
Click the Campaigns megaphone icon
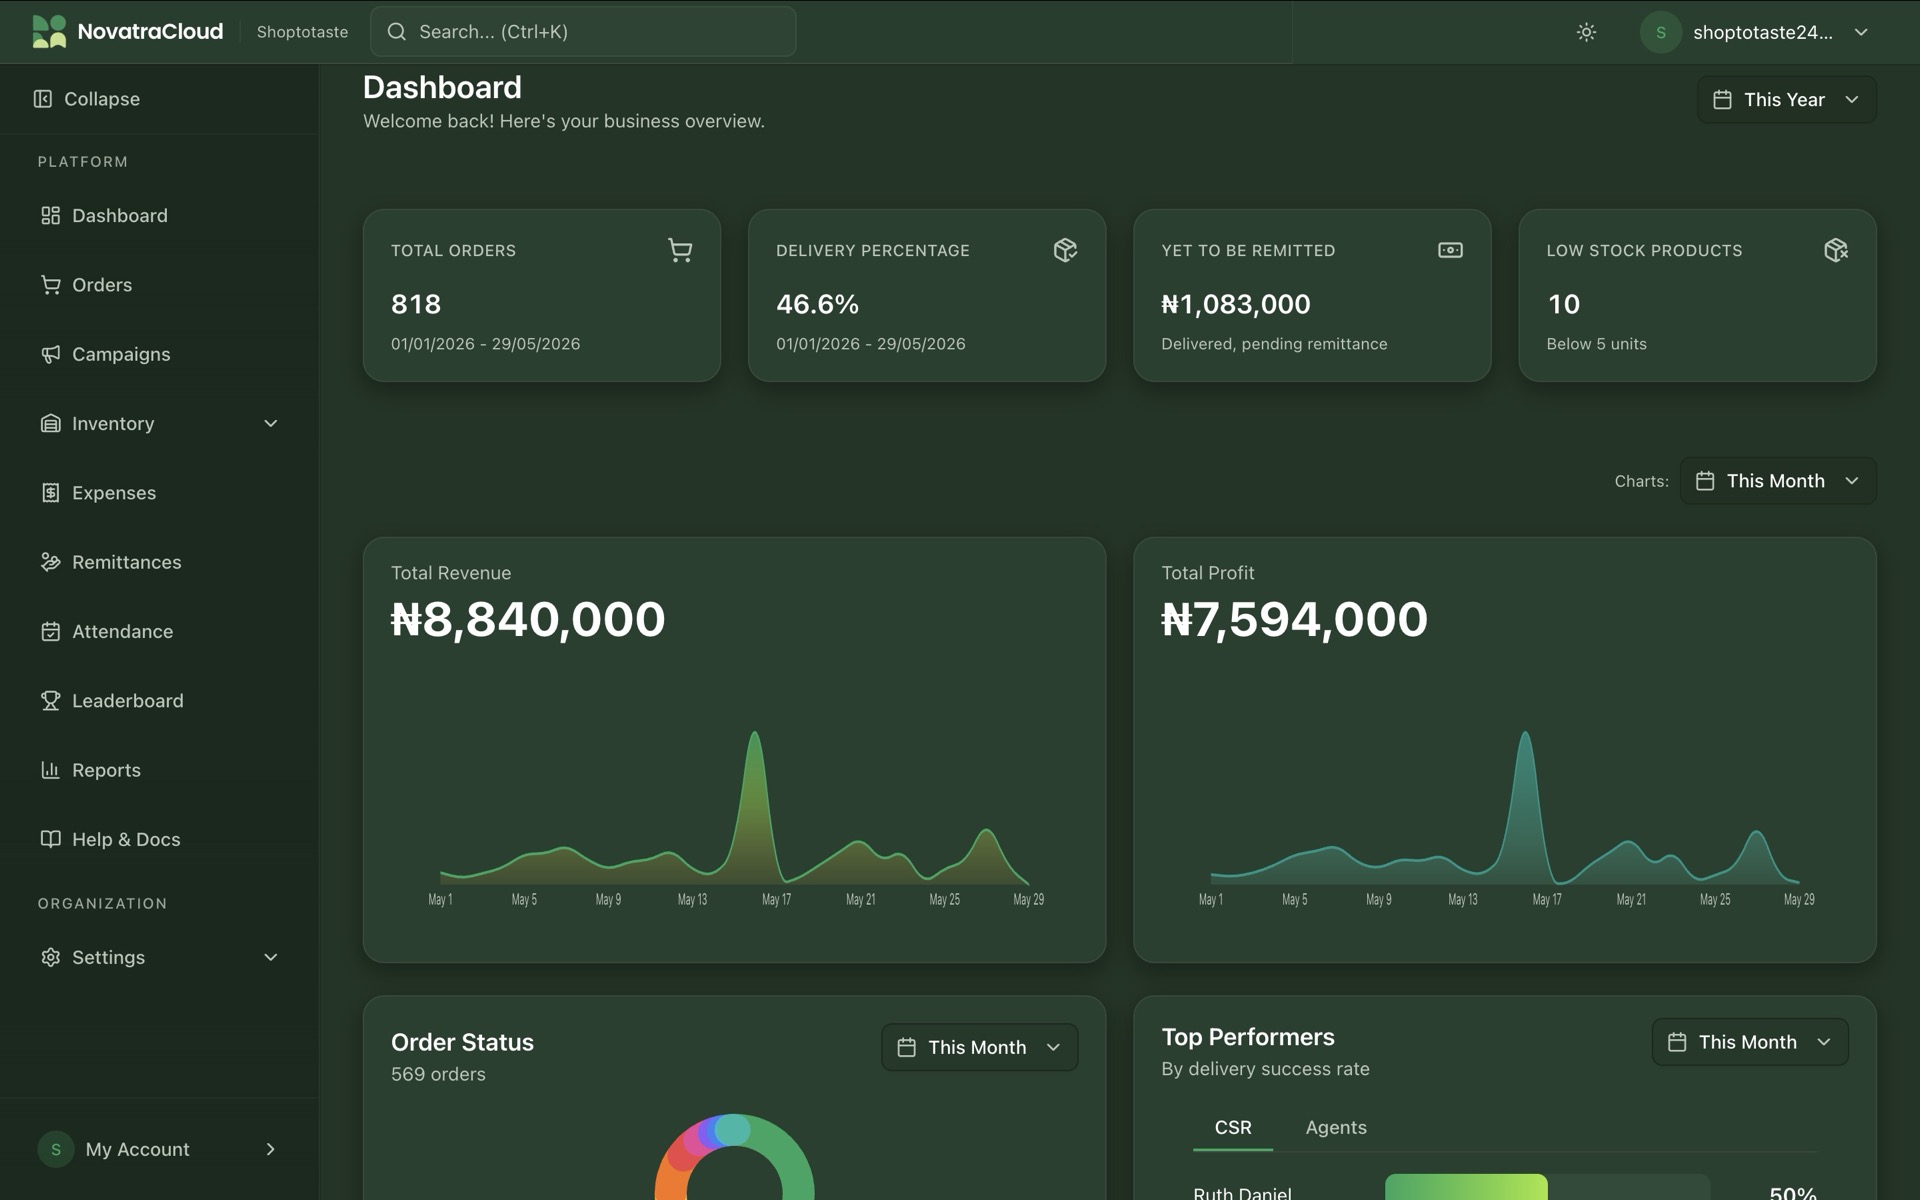[x=50, y=354]
